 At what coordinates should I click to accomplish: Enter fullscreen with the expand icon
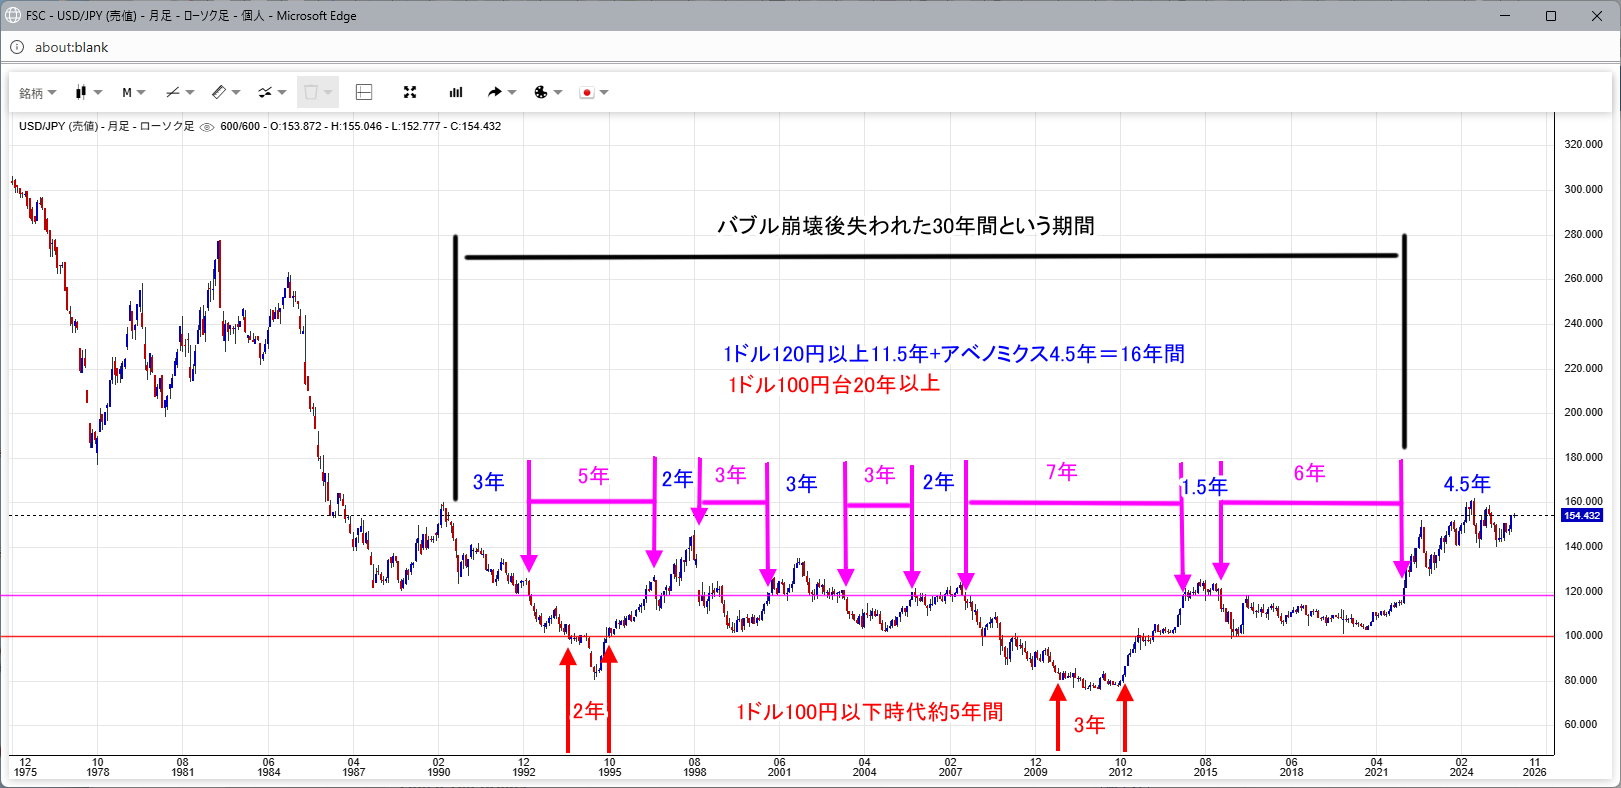[410, 93]
